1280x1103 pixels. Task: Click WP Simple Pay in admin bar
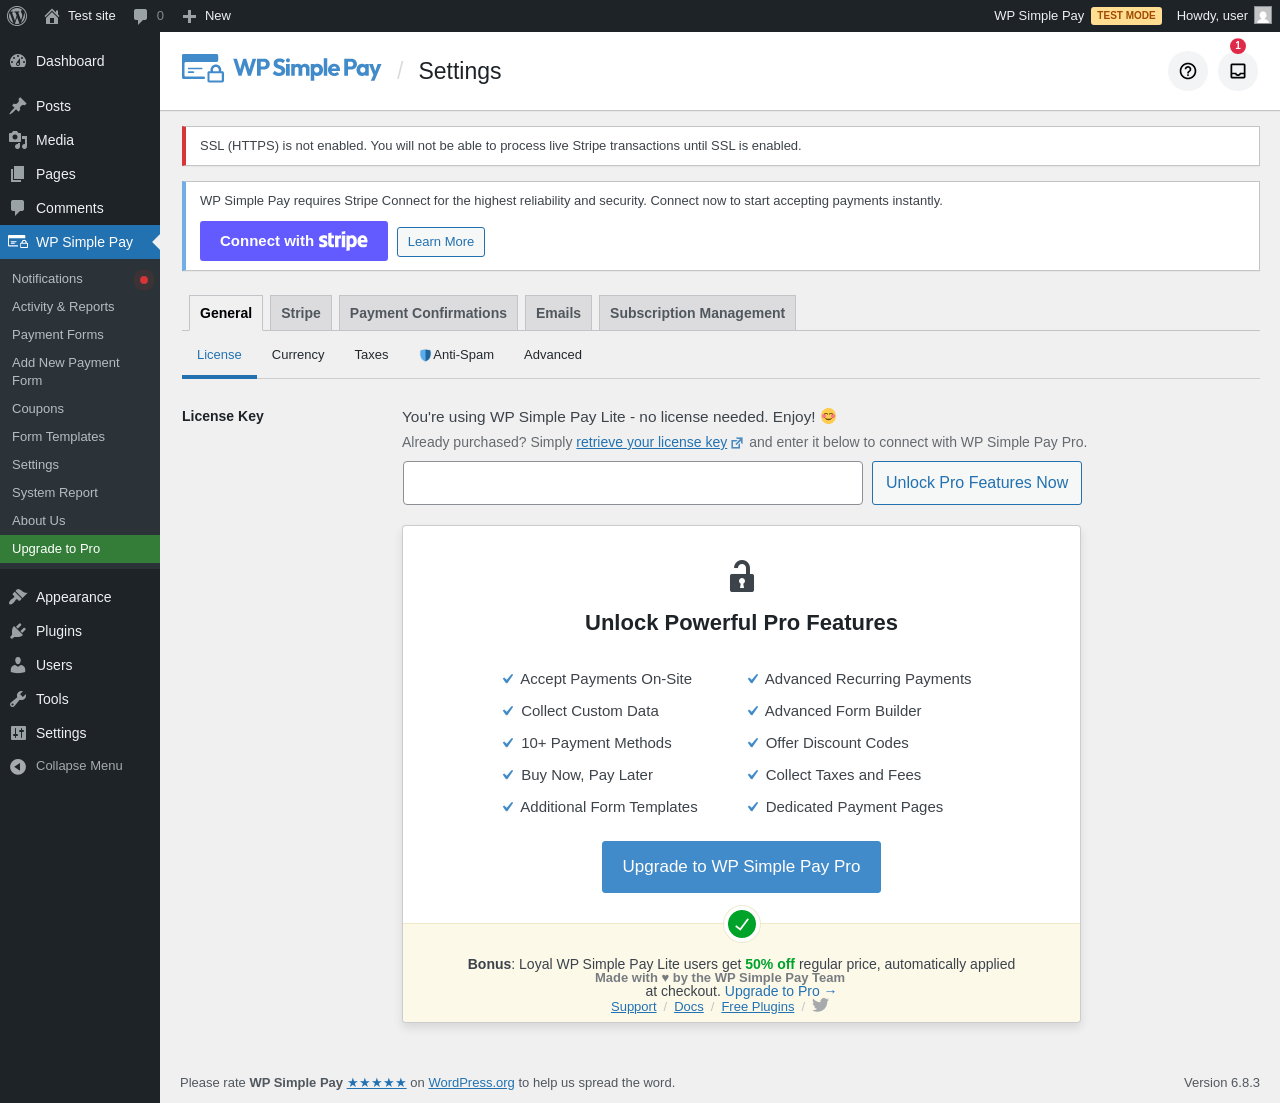tap(1039, 16)
